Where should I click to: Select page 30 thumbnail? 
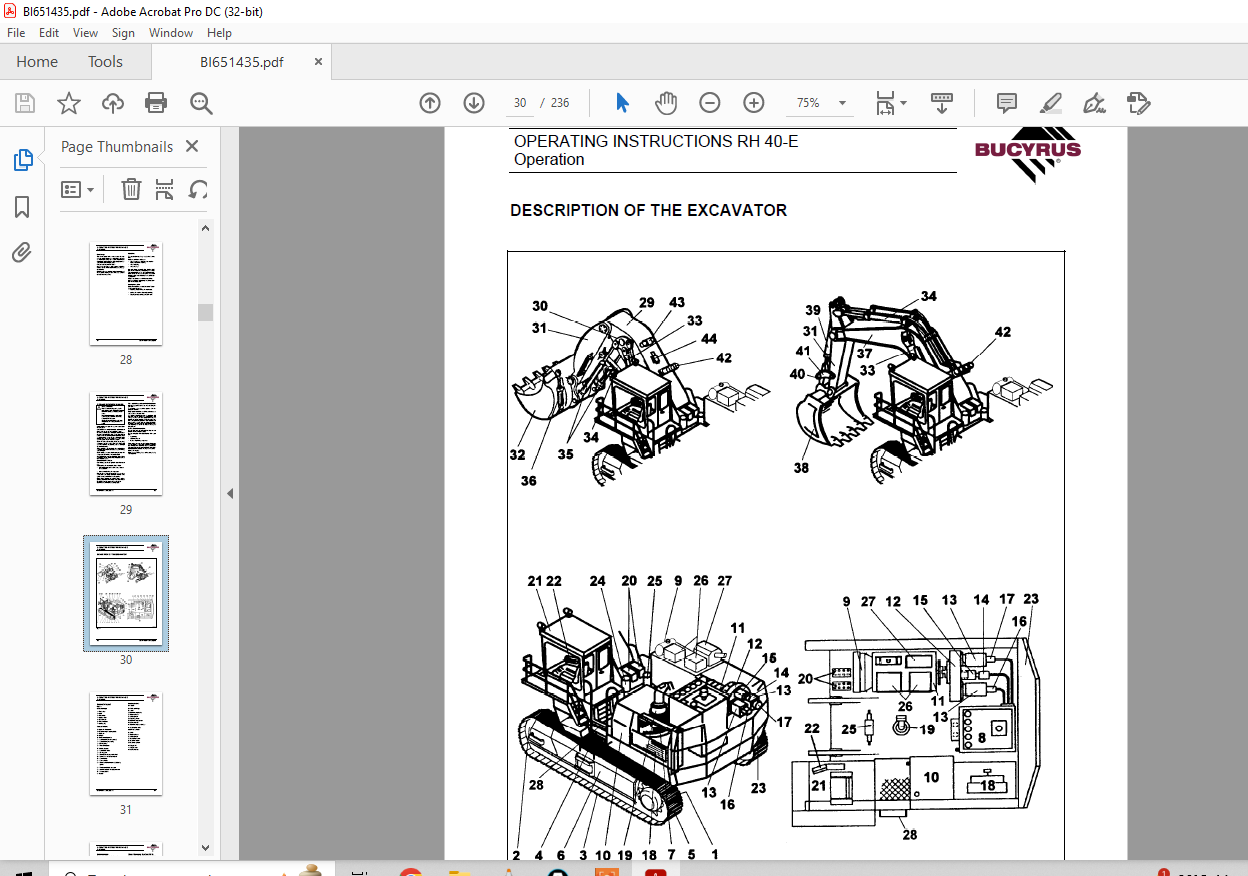click(126, 593)
